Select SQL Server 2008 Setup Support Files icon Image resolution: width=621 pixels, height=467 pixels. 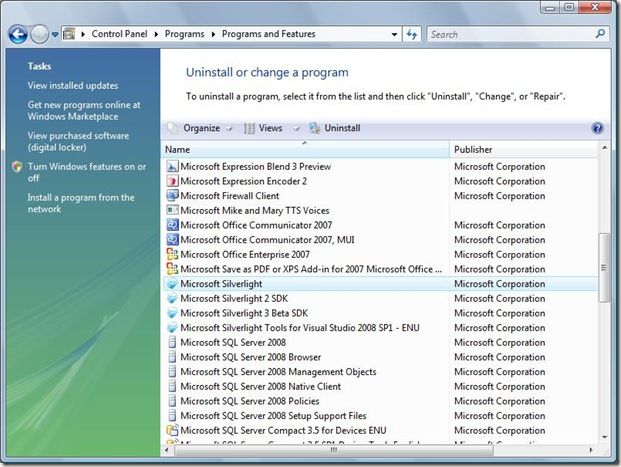coord(172,416)
